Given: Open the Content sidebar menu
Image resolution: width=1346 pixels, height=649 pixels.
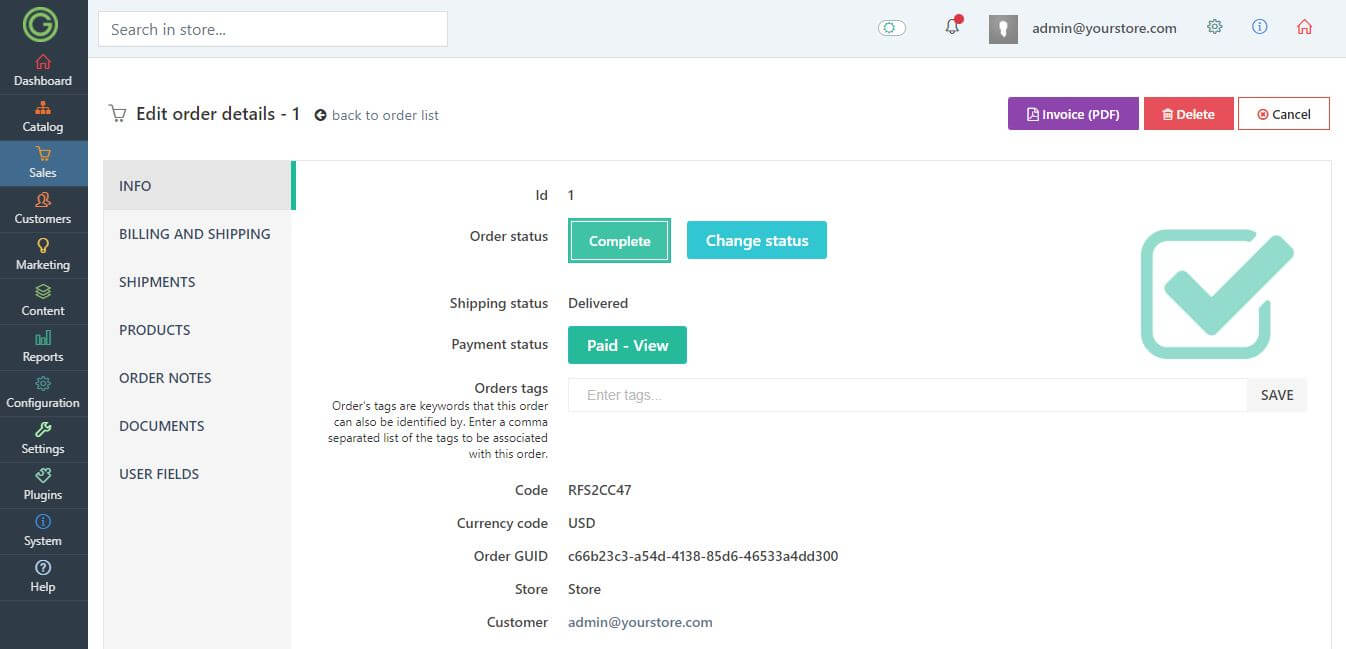Looking at the screenshot, I should point(43,301).
